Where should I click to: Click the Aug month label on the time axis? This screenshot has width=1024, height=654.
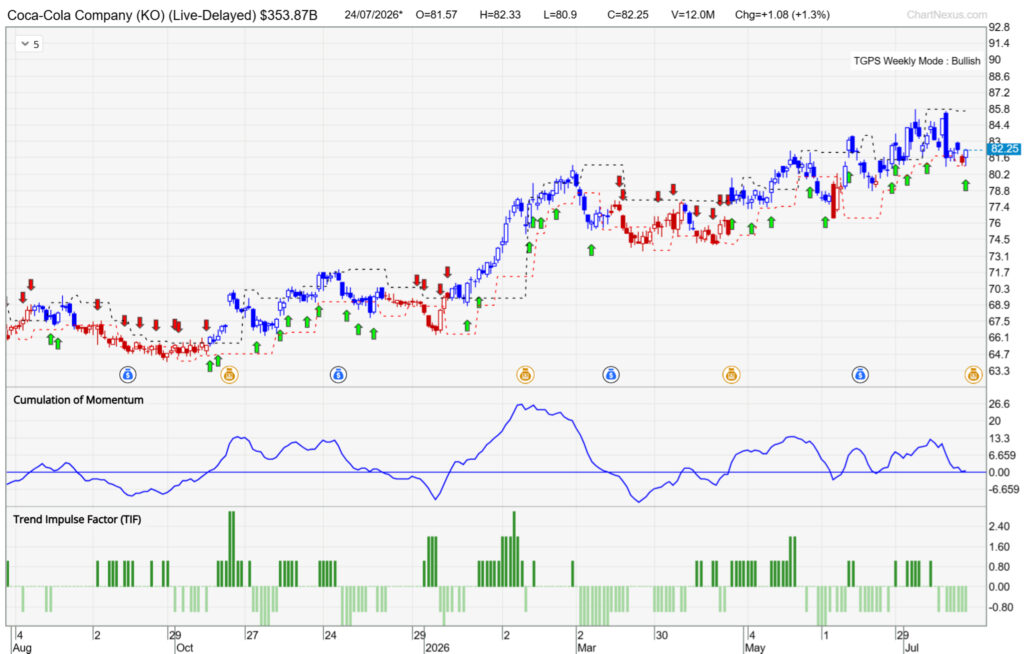point(22,647)
